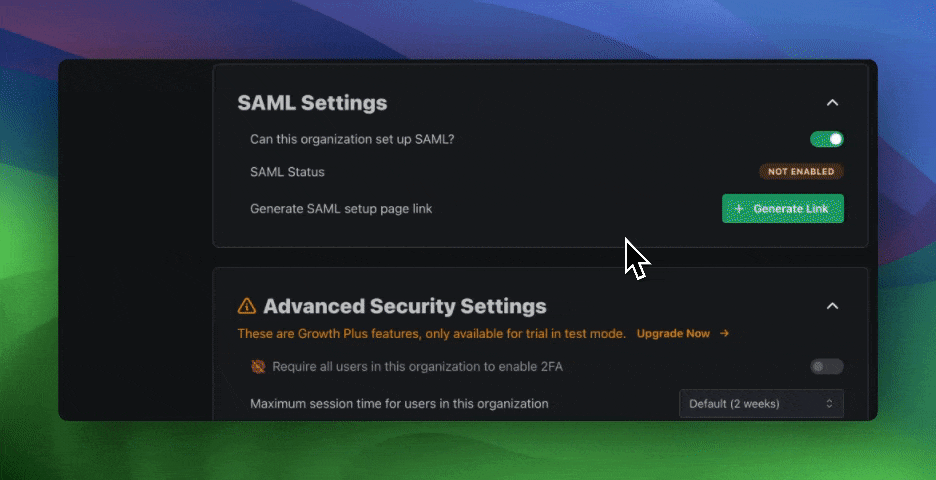
Task: Click the Generate SAML setup page link label
Action: 341,209
